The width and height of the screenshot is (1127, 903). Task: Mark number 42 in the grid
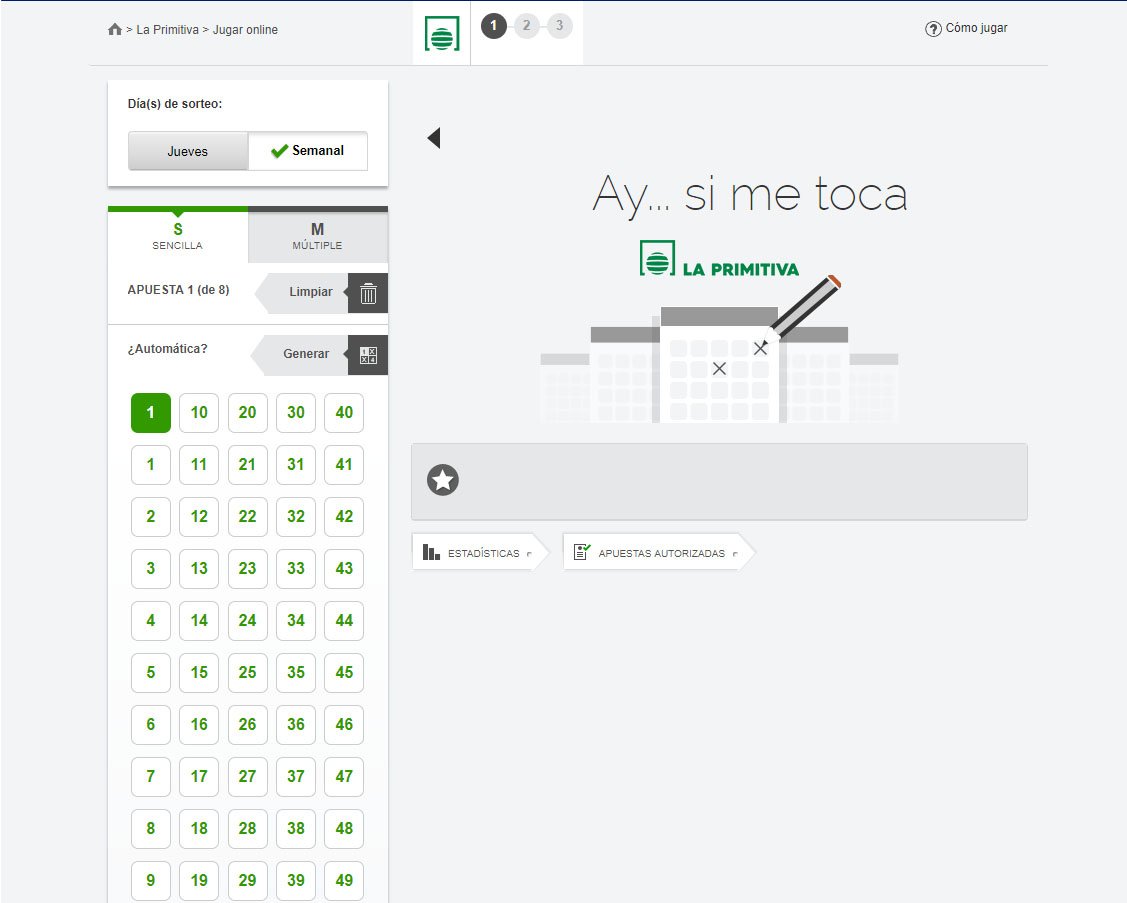pyautogui.click(x=344, y=517)
